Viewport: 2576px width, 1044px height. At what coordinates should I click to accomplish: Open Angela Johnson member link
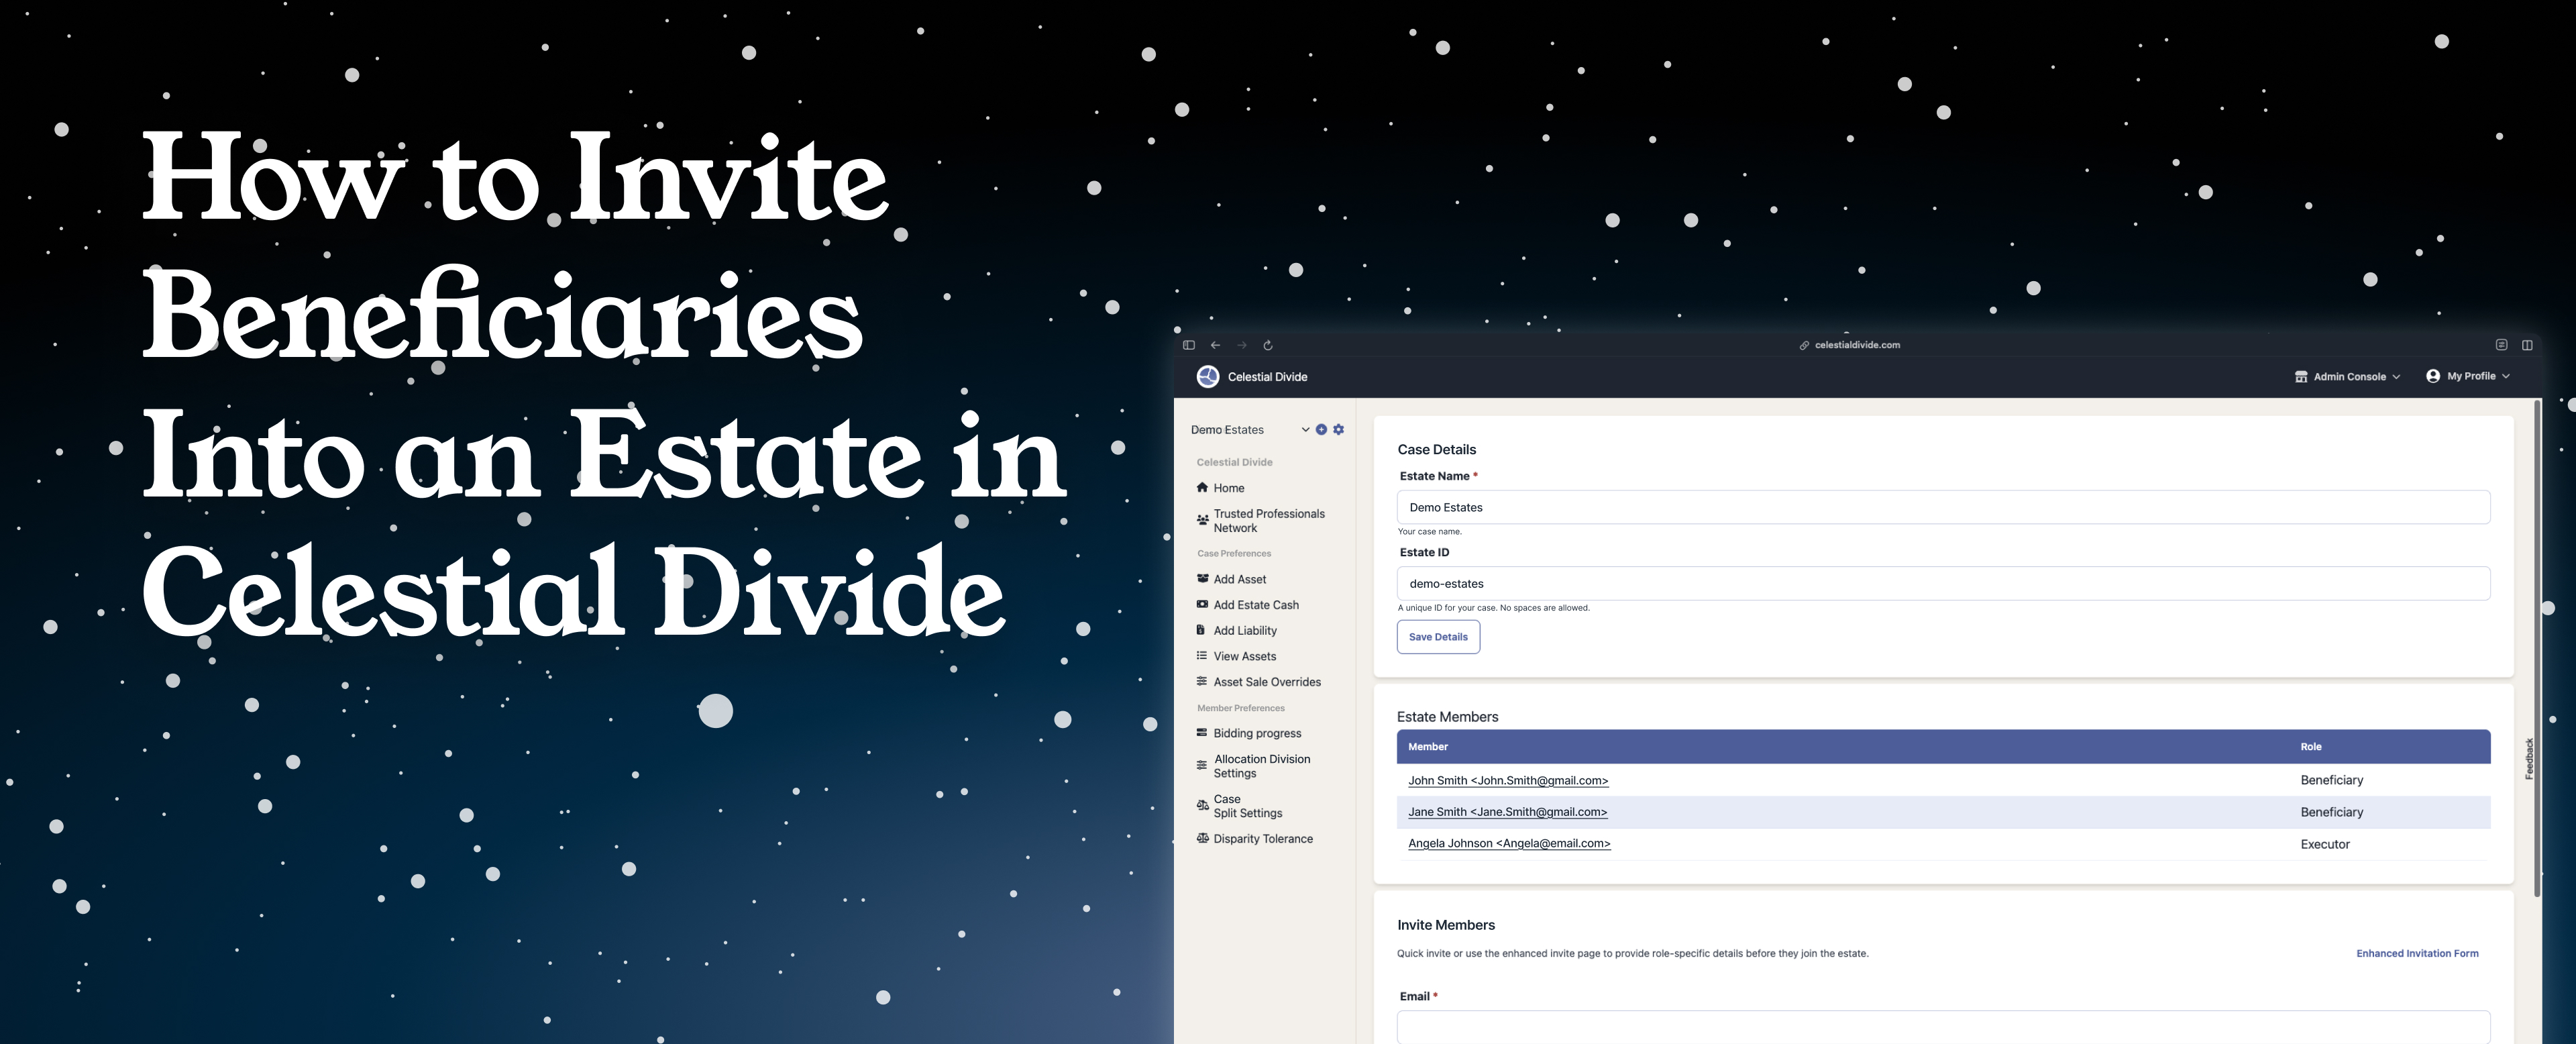tap(1509, 843)
